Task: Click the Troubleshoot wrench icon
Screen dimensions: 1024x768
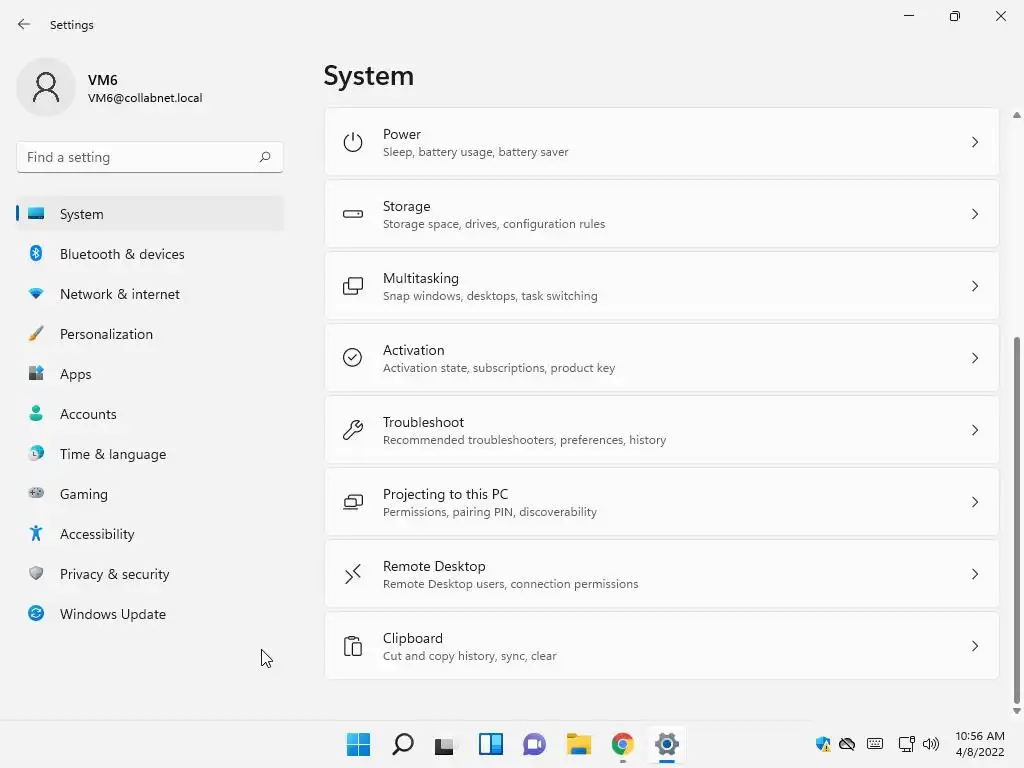Action: (353, 430)
